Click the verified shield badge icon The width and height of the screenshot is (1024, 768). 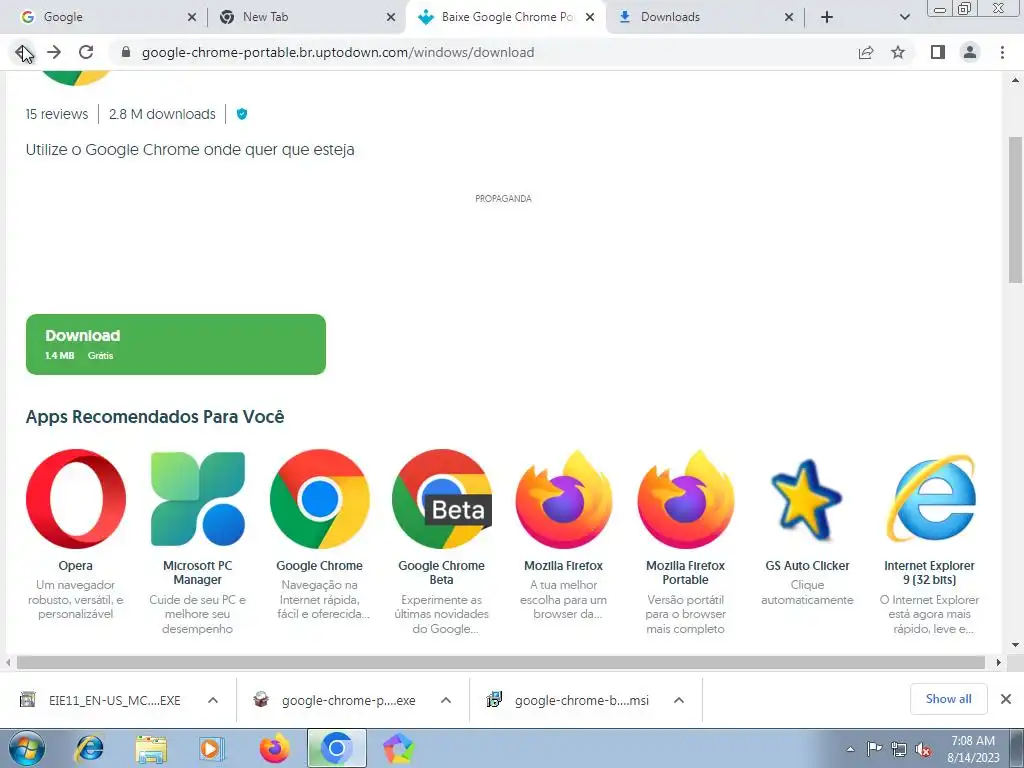242,114
